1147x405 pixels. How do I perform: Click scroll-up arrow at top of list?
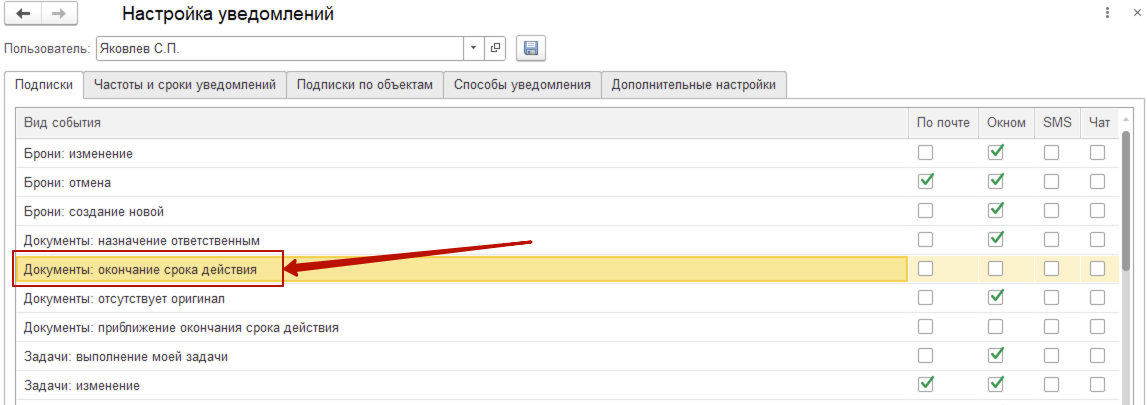[x=1126, y=123]
